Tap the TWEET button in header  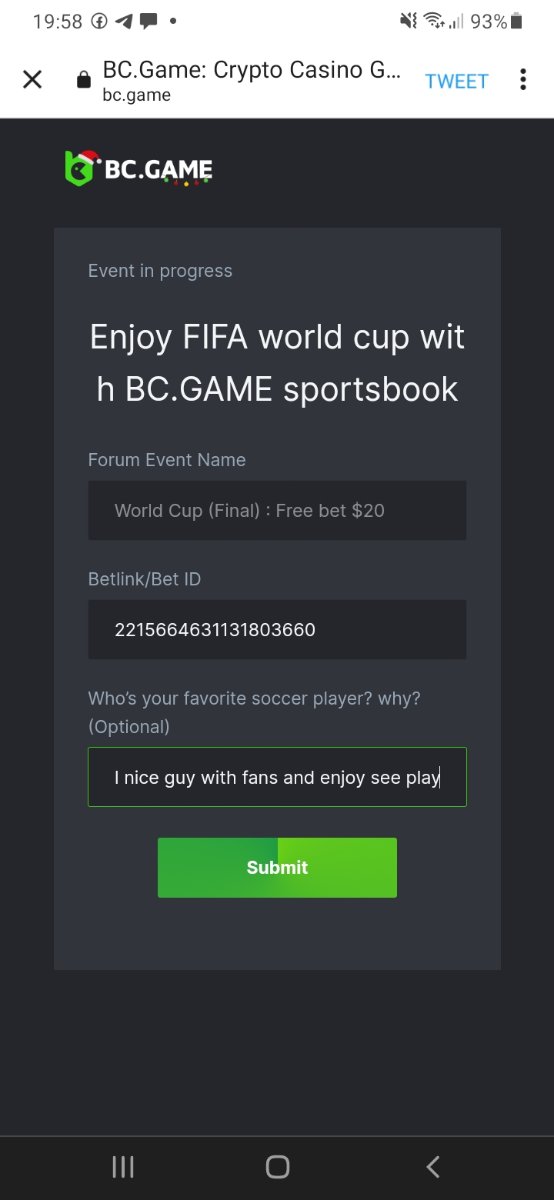[x=457, y=81]
